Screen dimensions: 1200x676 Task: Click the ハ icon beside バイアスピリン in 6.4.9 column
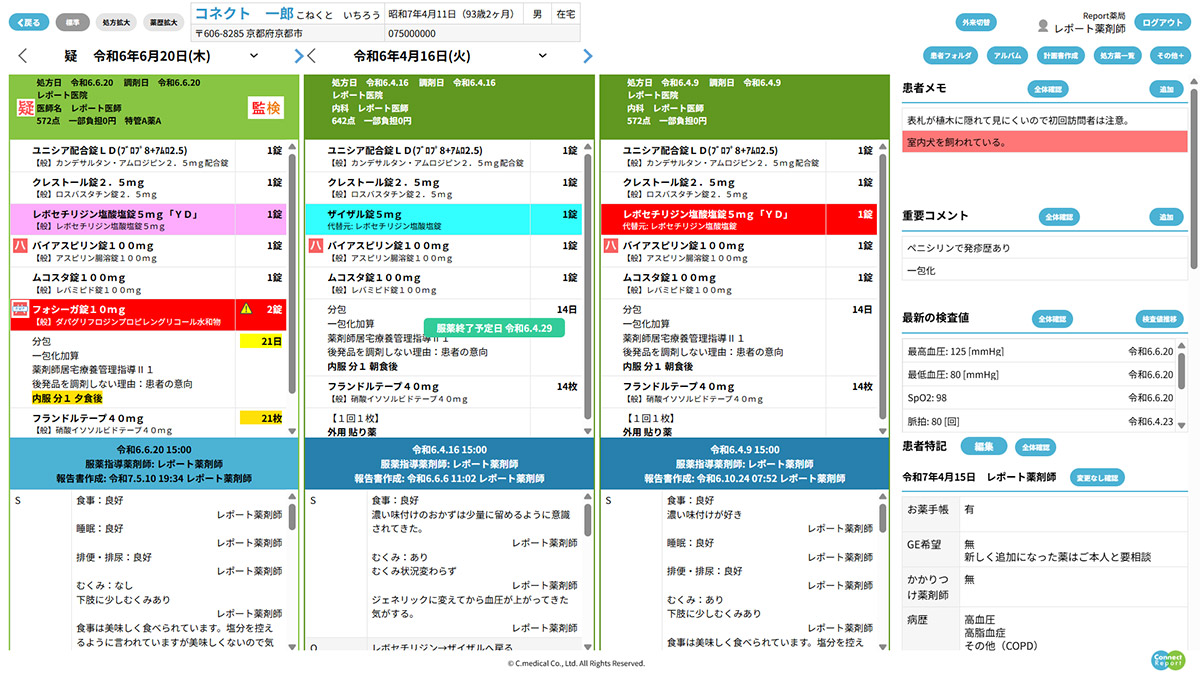pyautogui.click(x=609, y=245)
